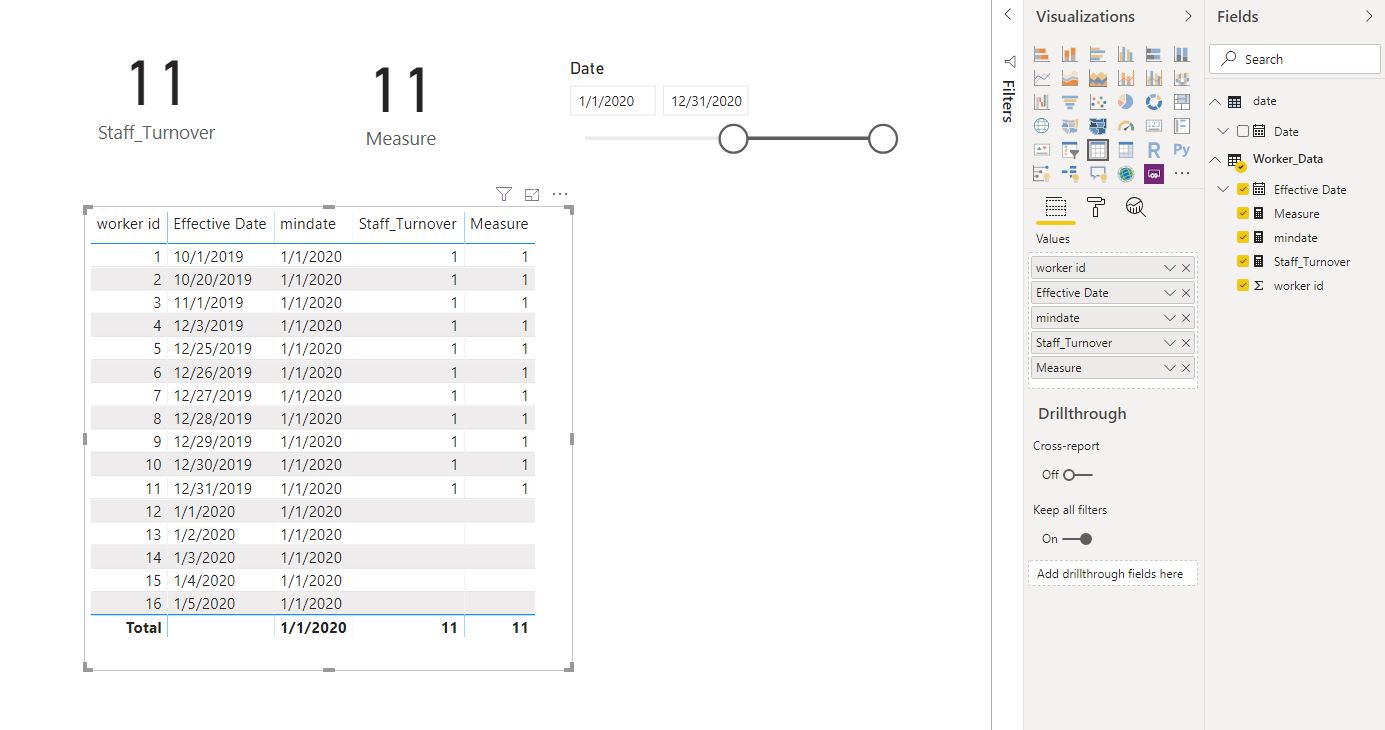Screen dimensions: 1385x730
Task: Pick the funnel chart visual
Action: [1070, 101]
